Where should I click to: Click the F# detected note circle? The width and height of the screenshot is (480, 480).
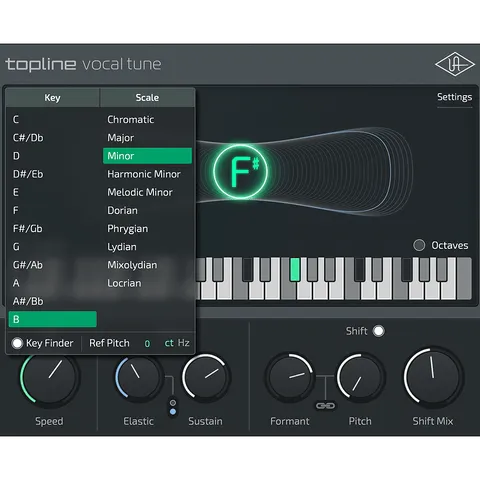click(240, 172)
